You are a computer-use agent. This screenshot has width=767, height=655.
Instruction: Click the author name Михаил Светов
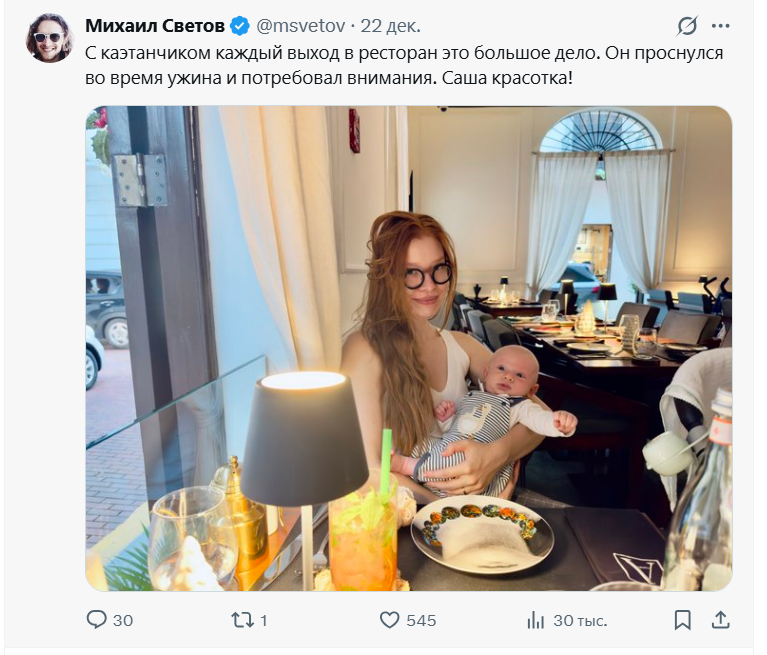coord(155,25)
